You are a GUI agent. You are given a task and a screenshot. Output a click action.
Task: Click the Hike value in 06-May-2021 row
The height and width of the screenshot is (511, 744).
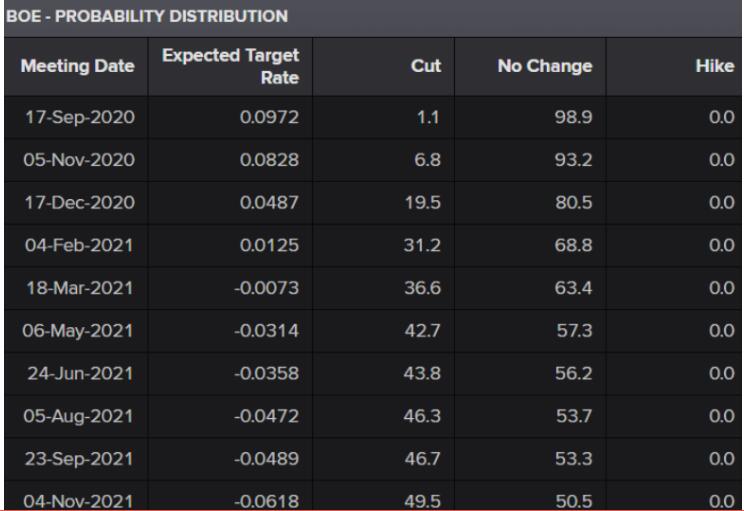tap(722, 331)
